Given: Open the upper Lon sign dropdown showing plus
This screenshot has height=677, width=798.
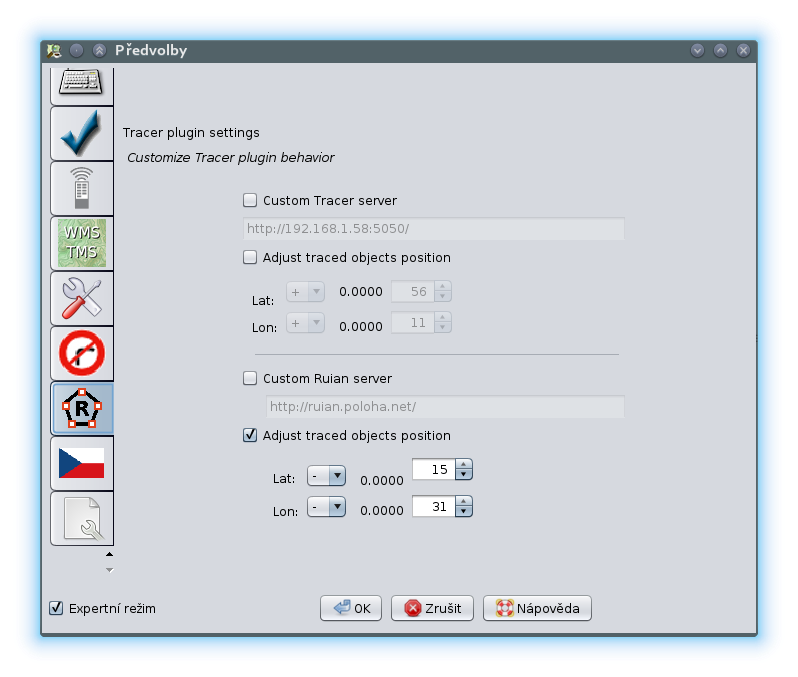Looking at the screenshot, I should tap(305, 323).
